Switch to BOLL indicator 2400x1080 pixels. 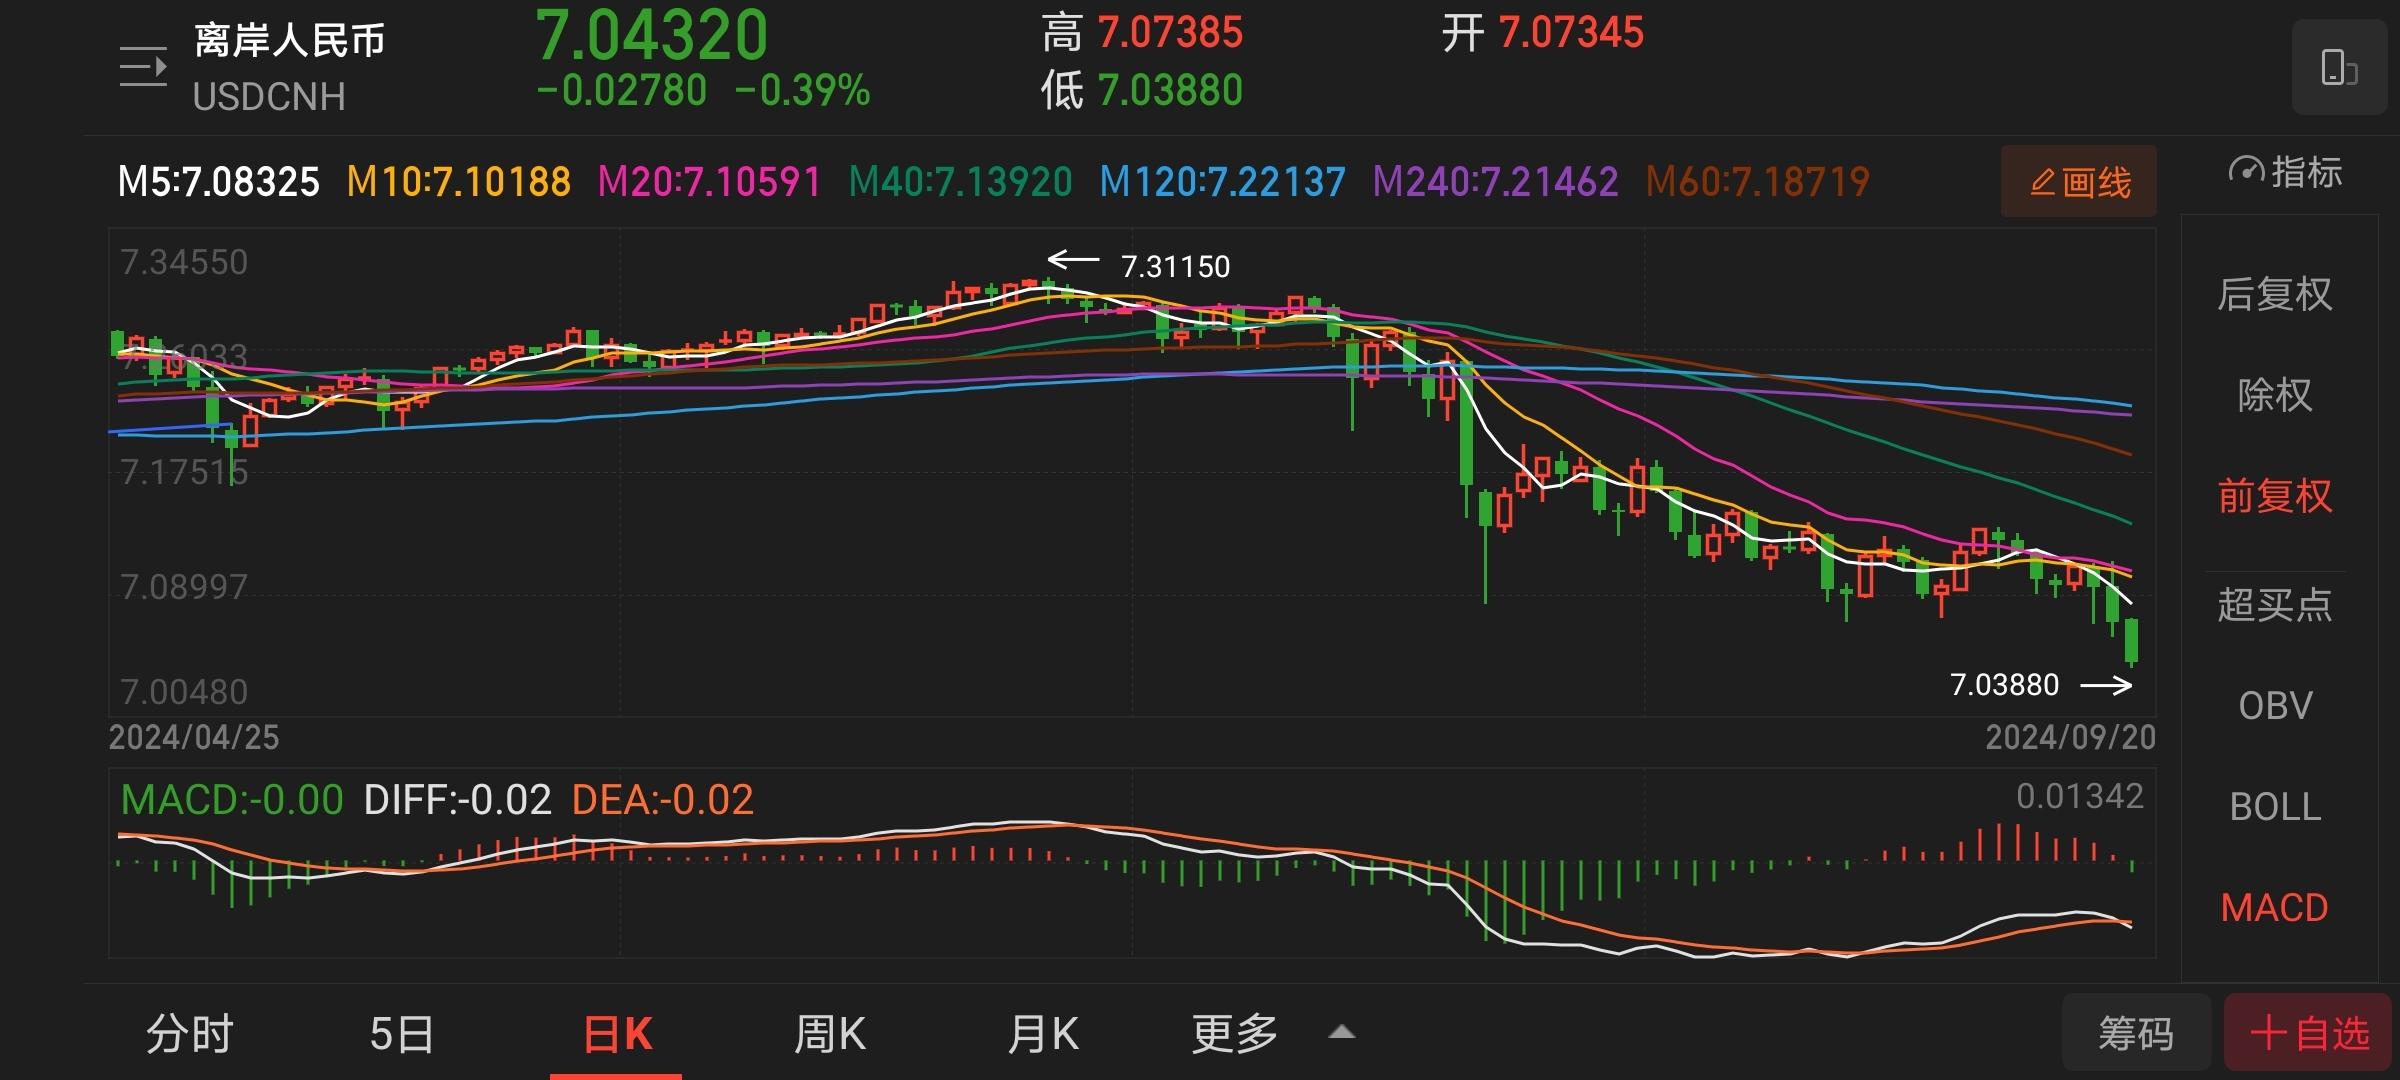(x=2275, y=806)
